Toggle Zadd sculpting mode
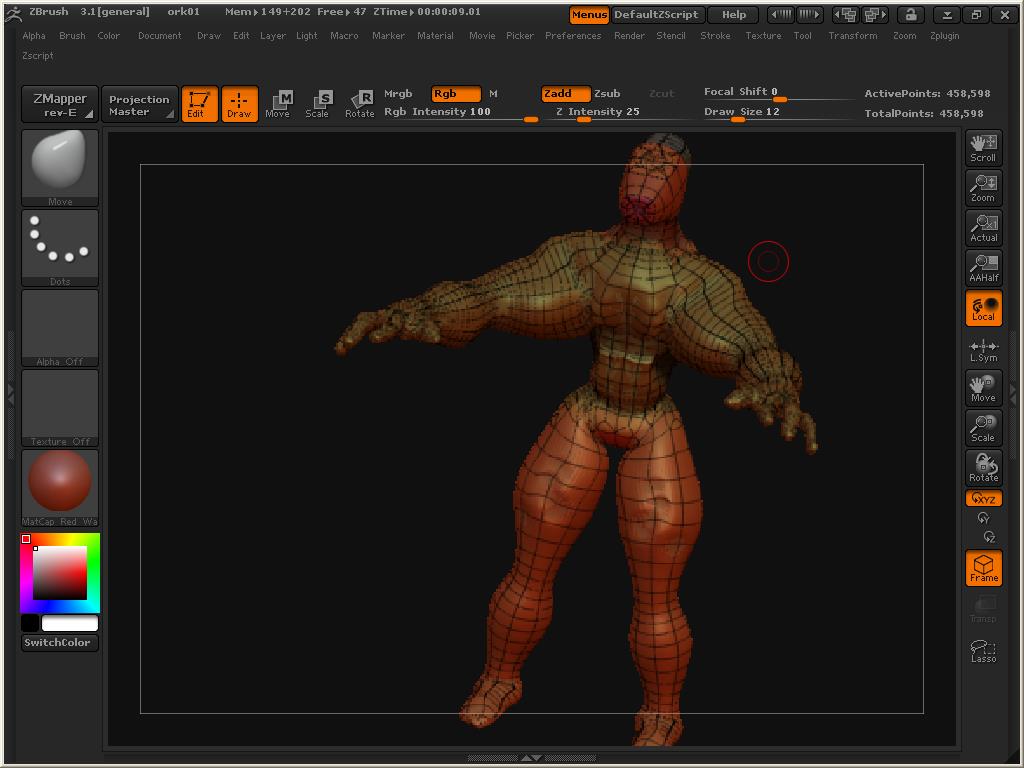 [566, 94]
